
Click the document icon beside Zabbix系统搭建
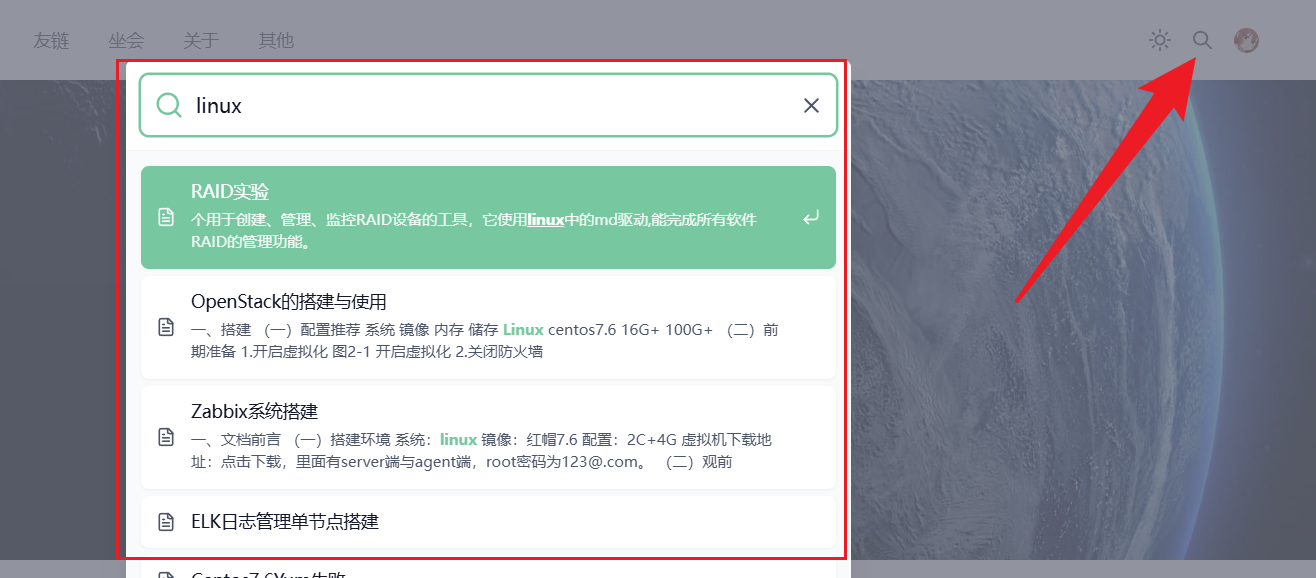coord(166,438)
